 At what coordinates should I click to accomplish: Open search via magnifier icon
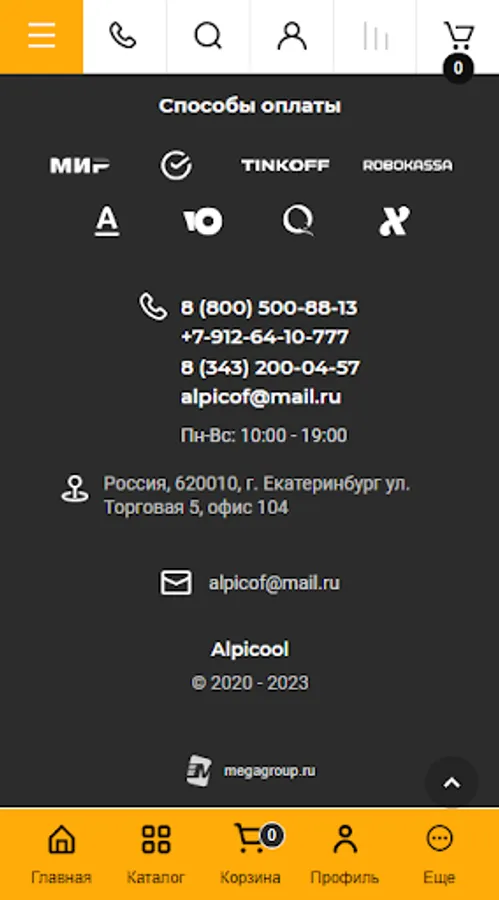click(x=208, y=37)
